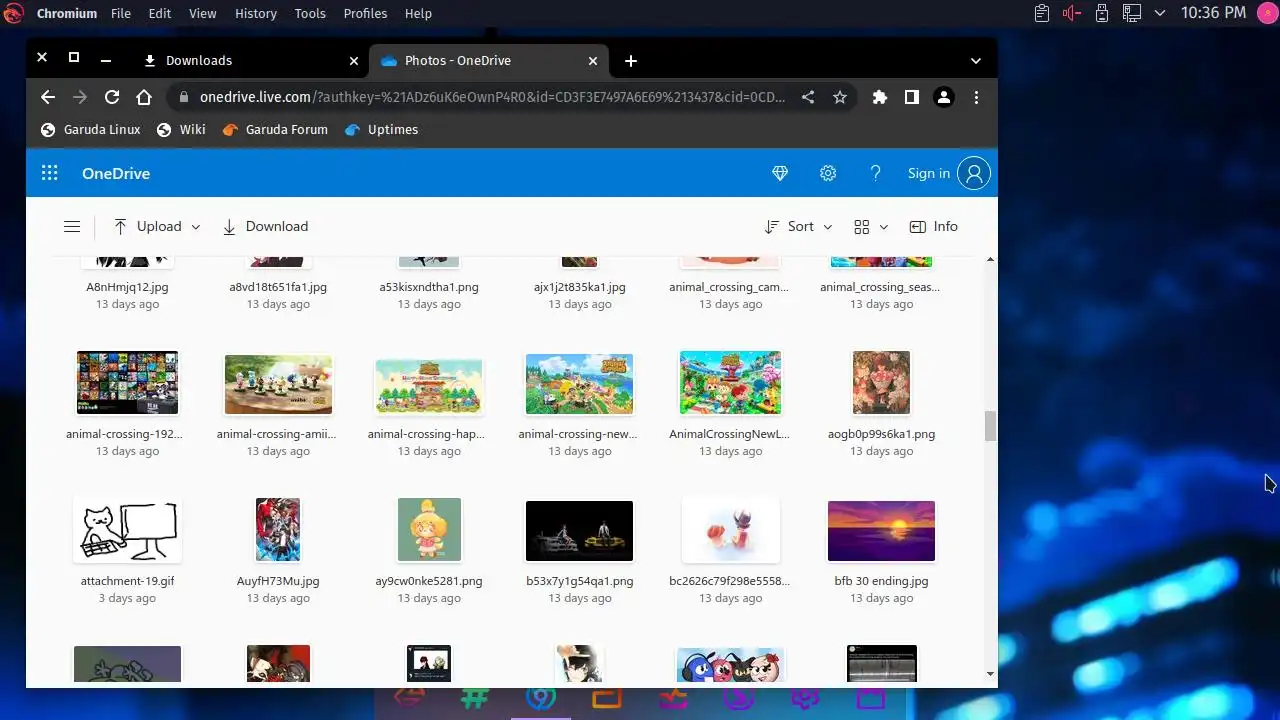Open the Info details pane
The width and height of the screenshot is (1280, 720).
(x=934, y=227)
